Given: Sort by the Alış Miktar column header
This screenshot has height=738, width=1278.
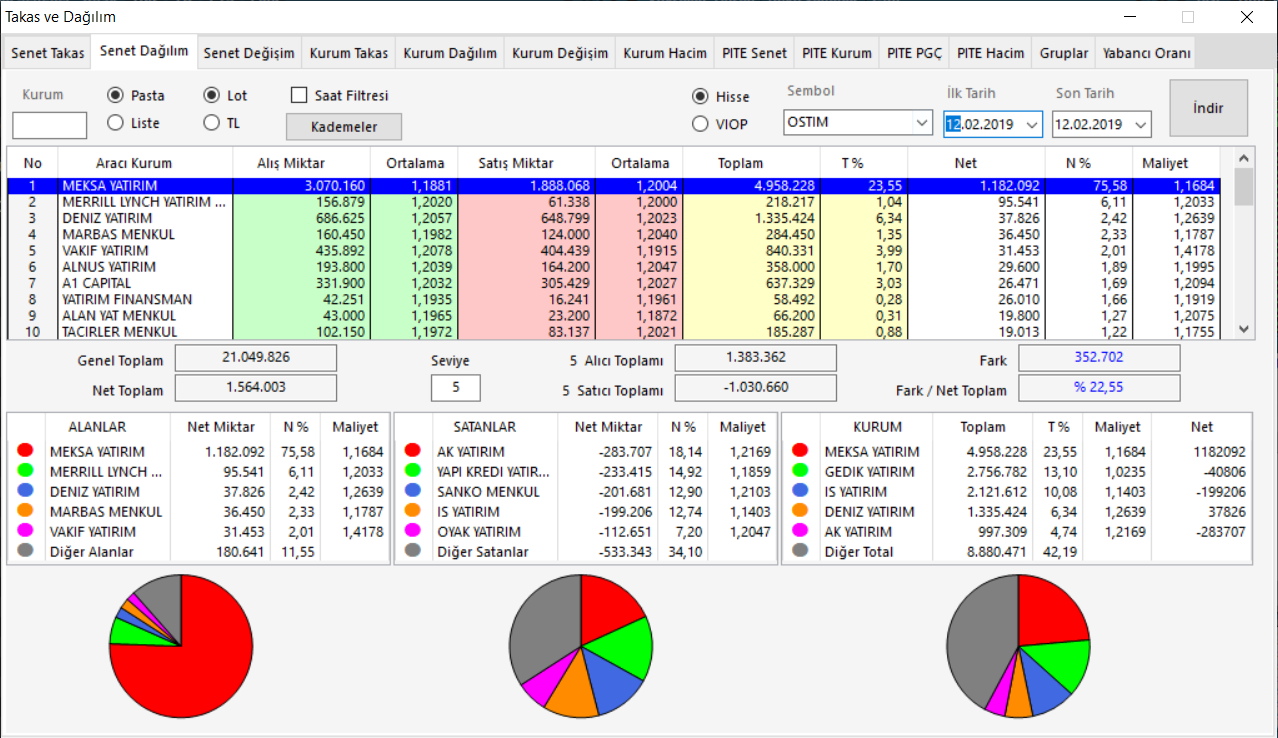Looking at the screenshot, I should tap(301, 163).
